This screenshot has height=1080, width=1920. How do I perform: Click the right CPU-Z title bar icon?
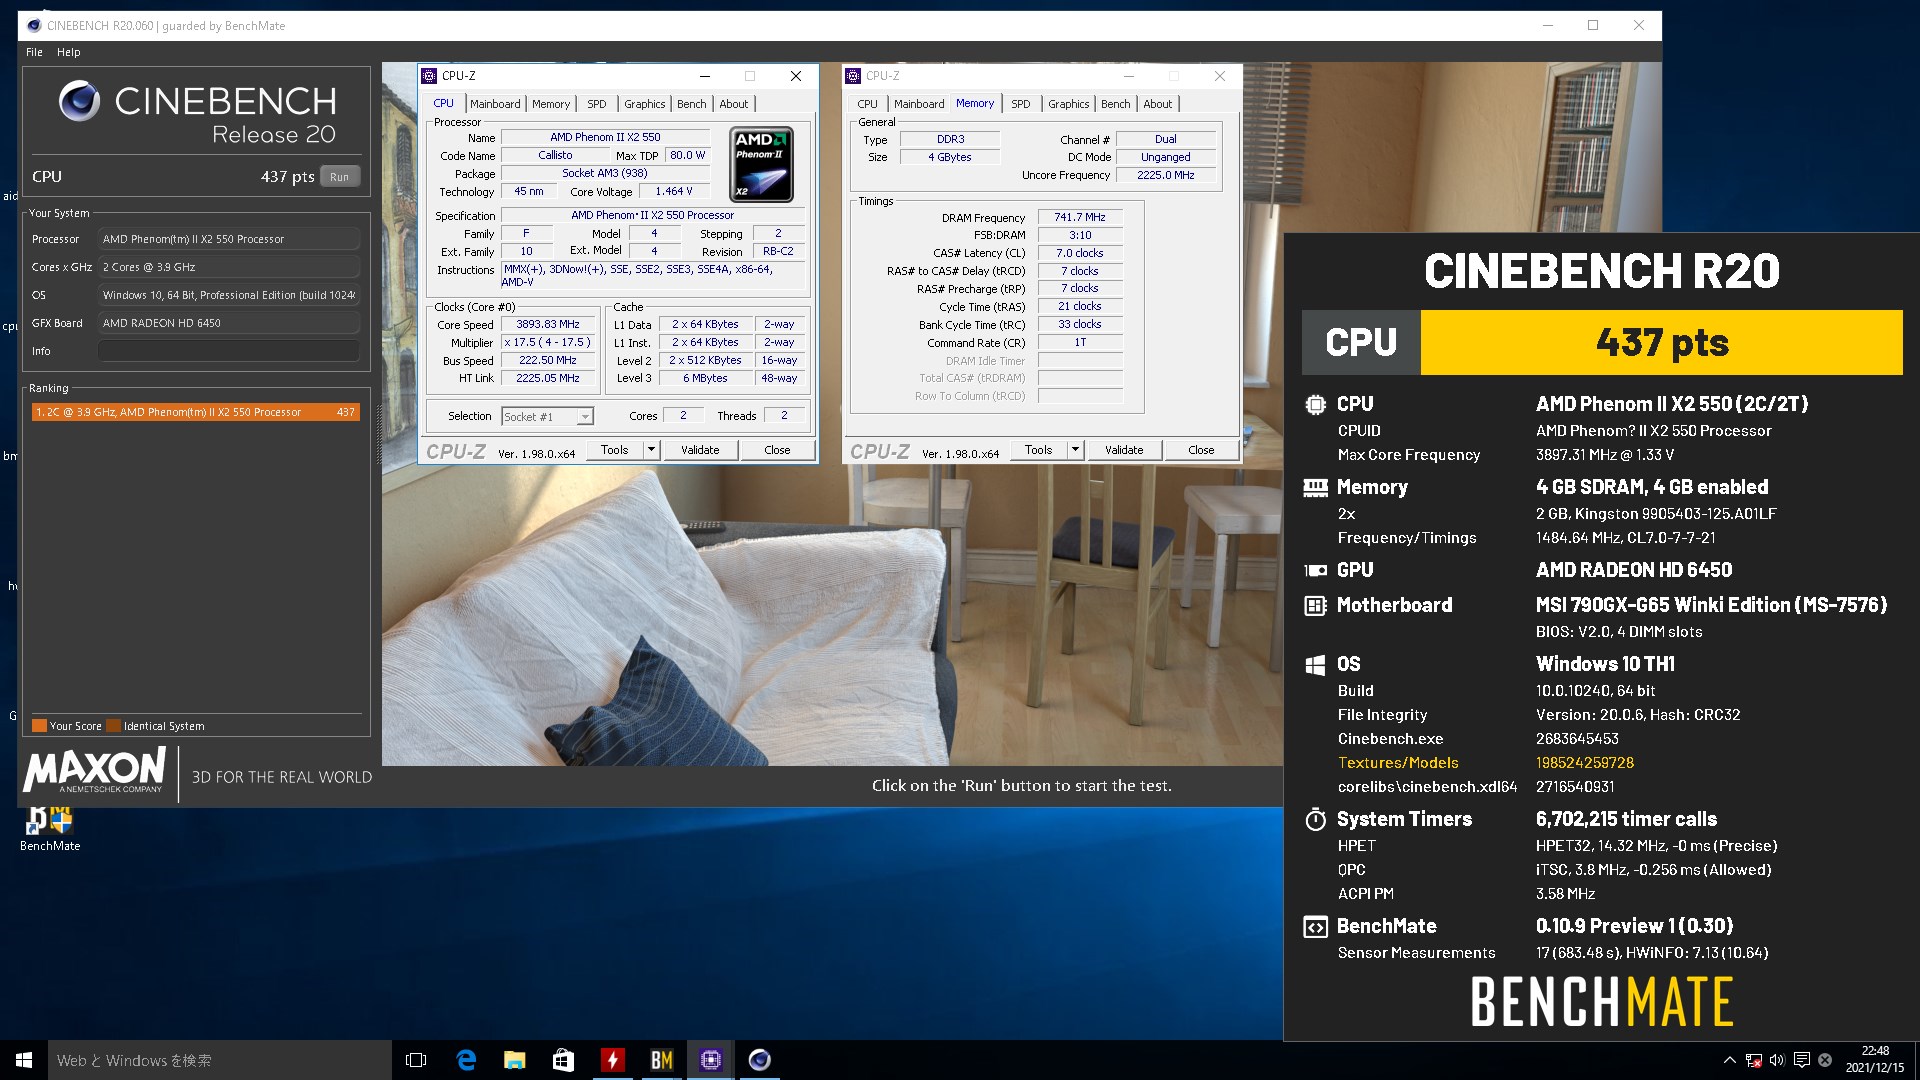point(854,76)
